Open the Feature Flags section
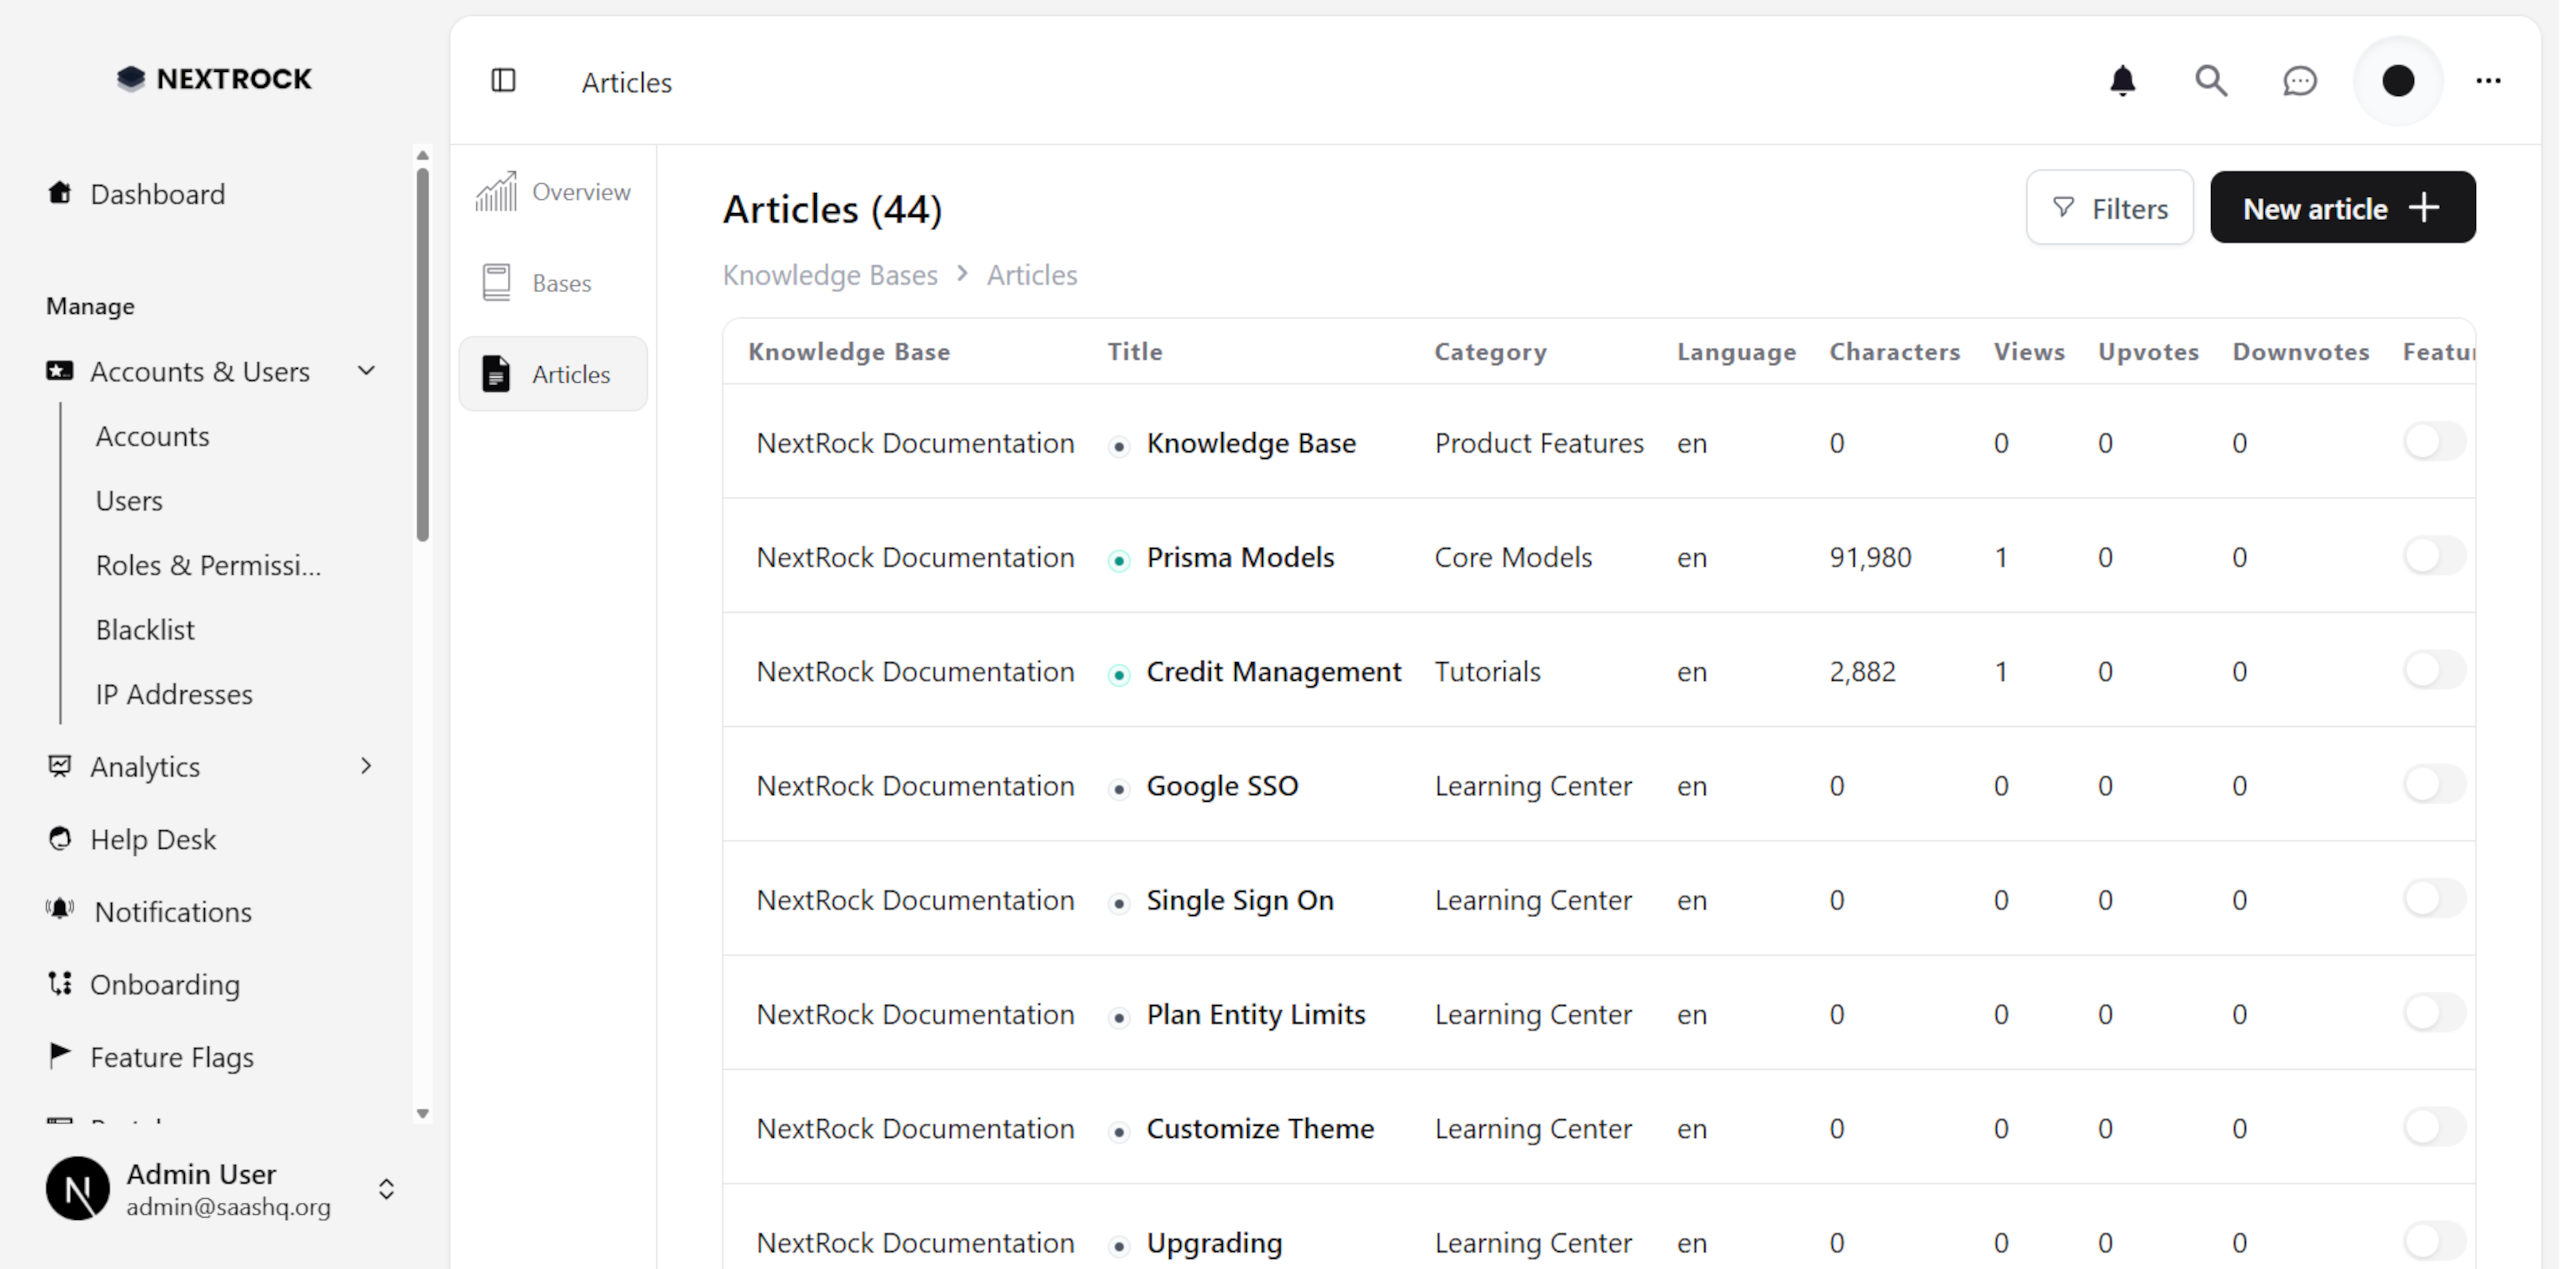Image resolution: width=2560 pixels, height=1269 pixels. tap(172, 1057)
